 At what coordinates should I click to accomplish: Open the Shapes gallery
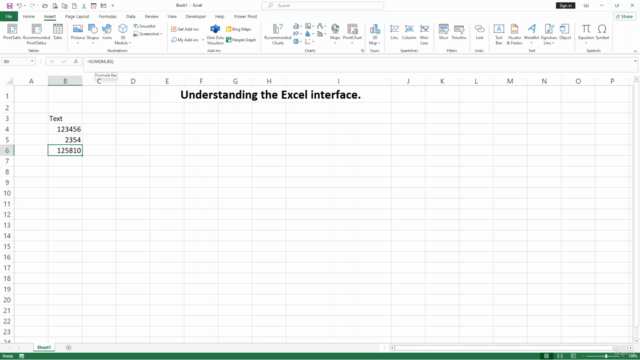pos(93,33)
